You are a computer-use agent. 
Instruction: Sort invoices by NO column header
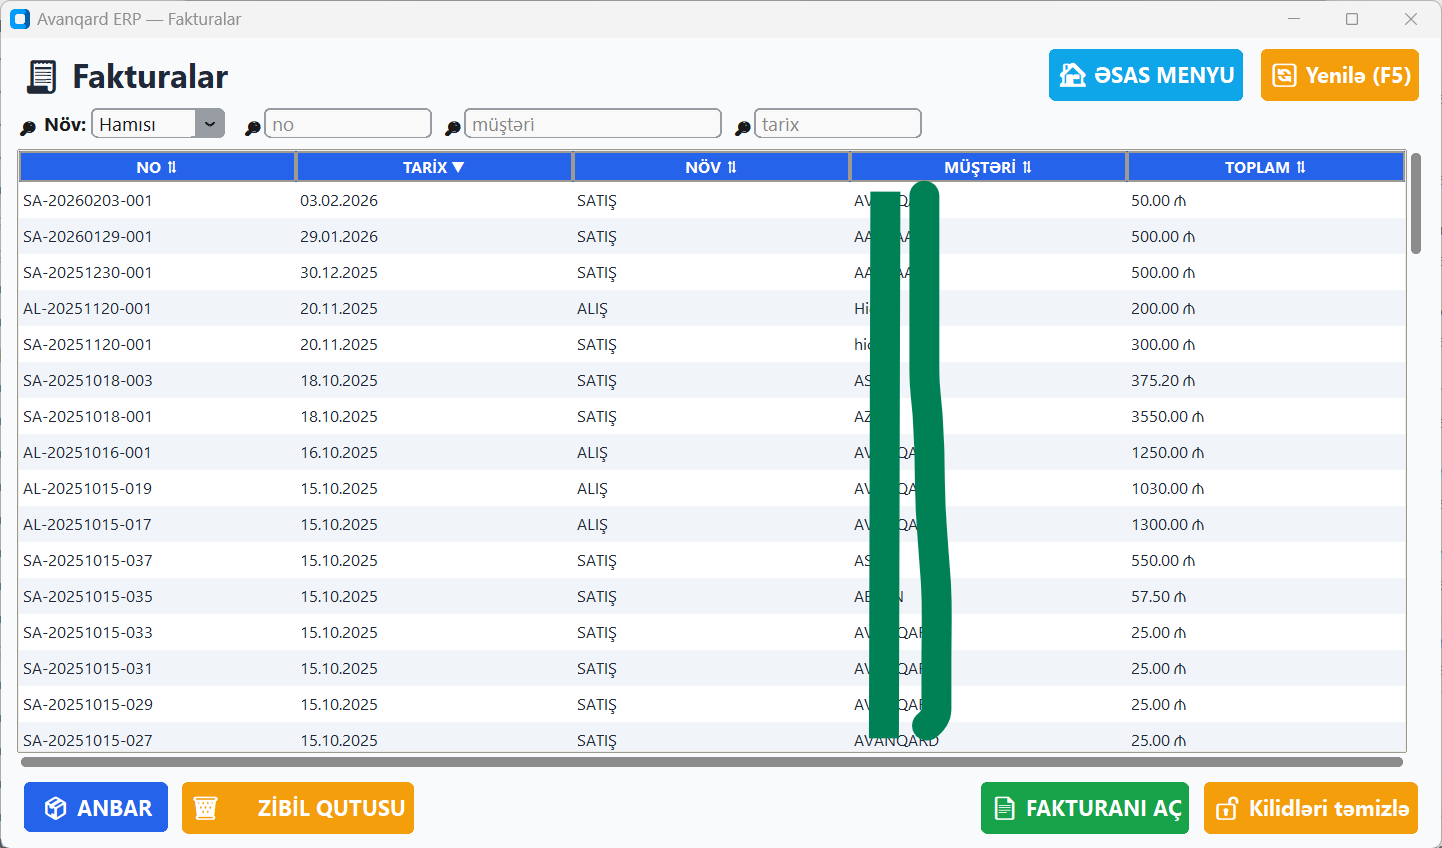tap(157, 167)
